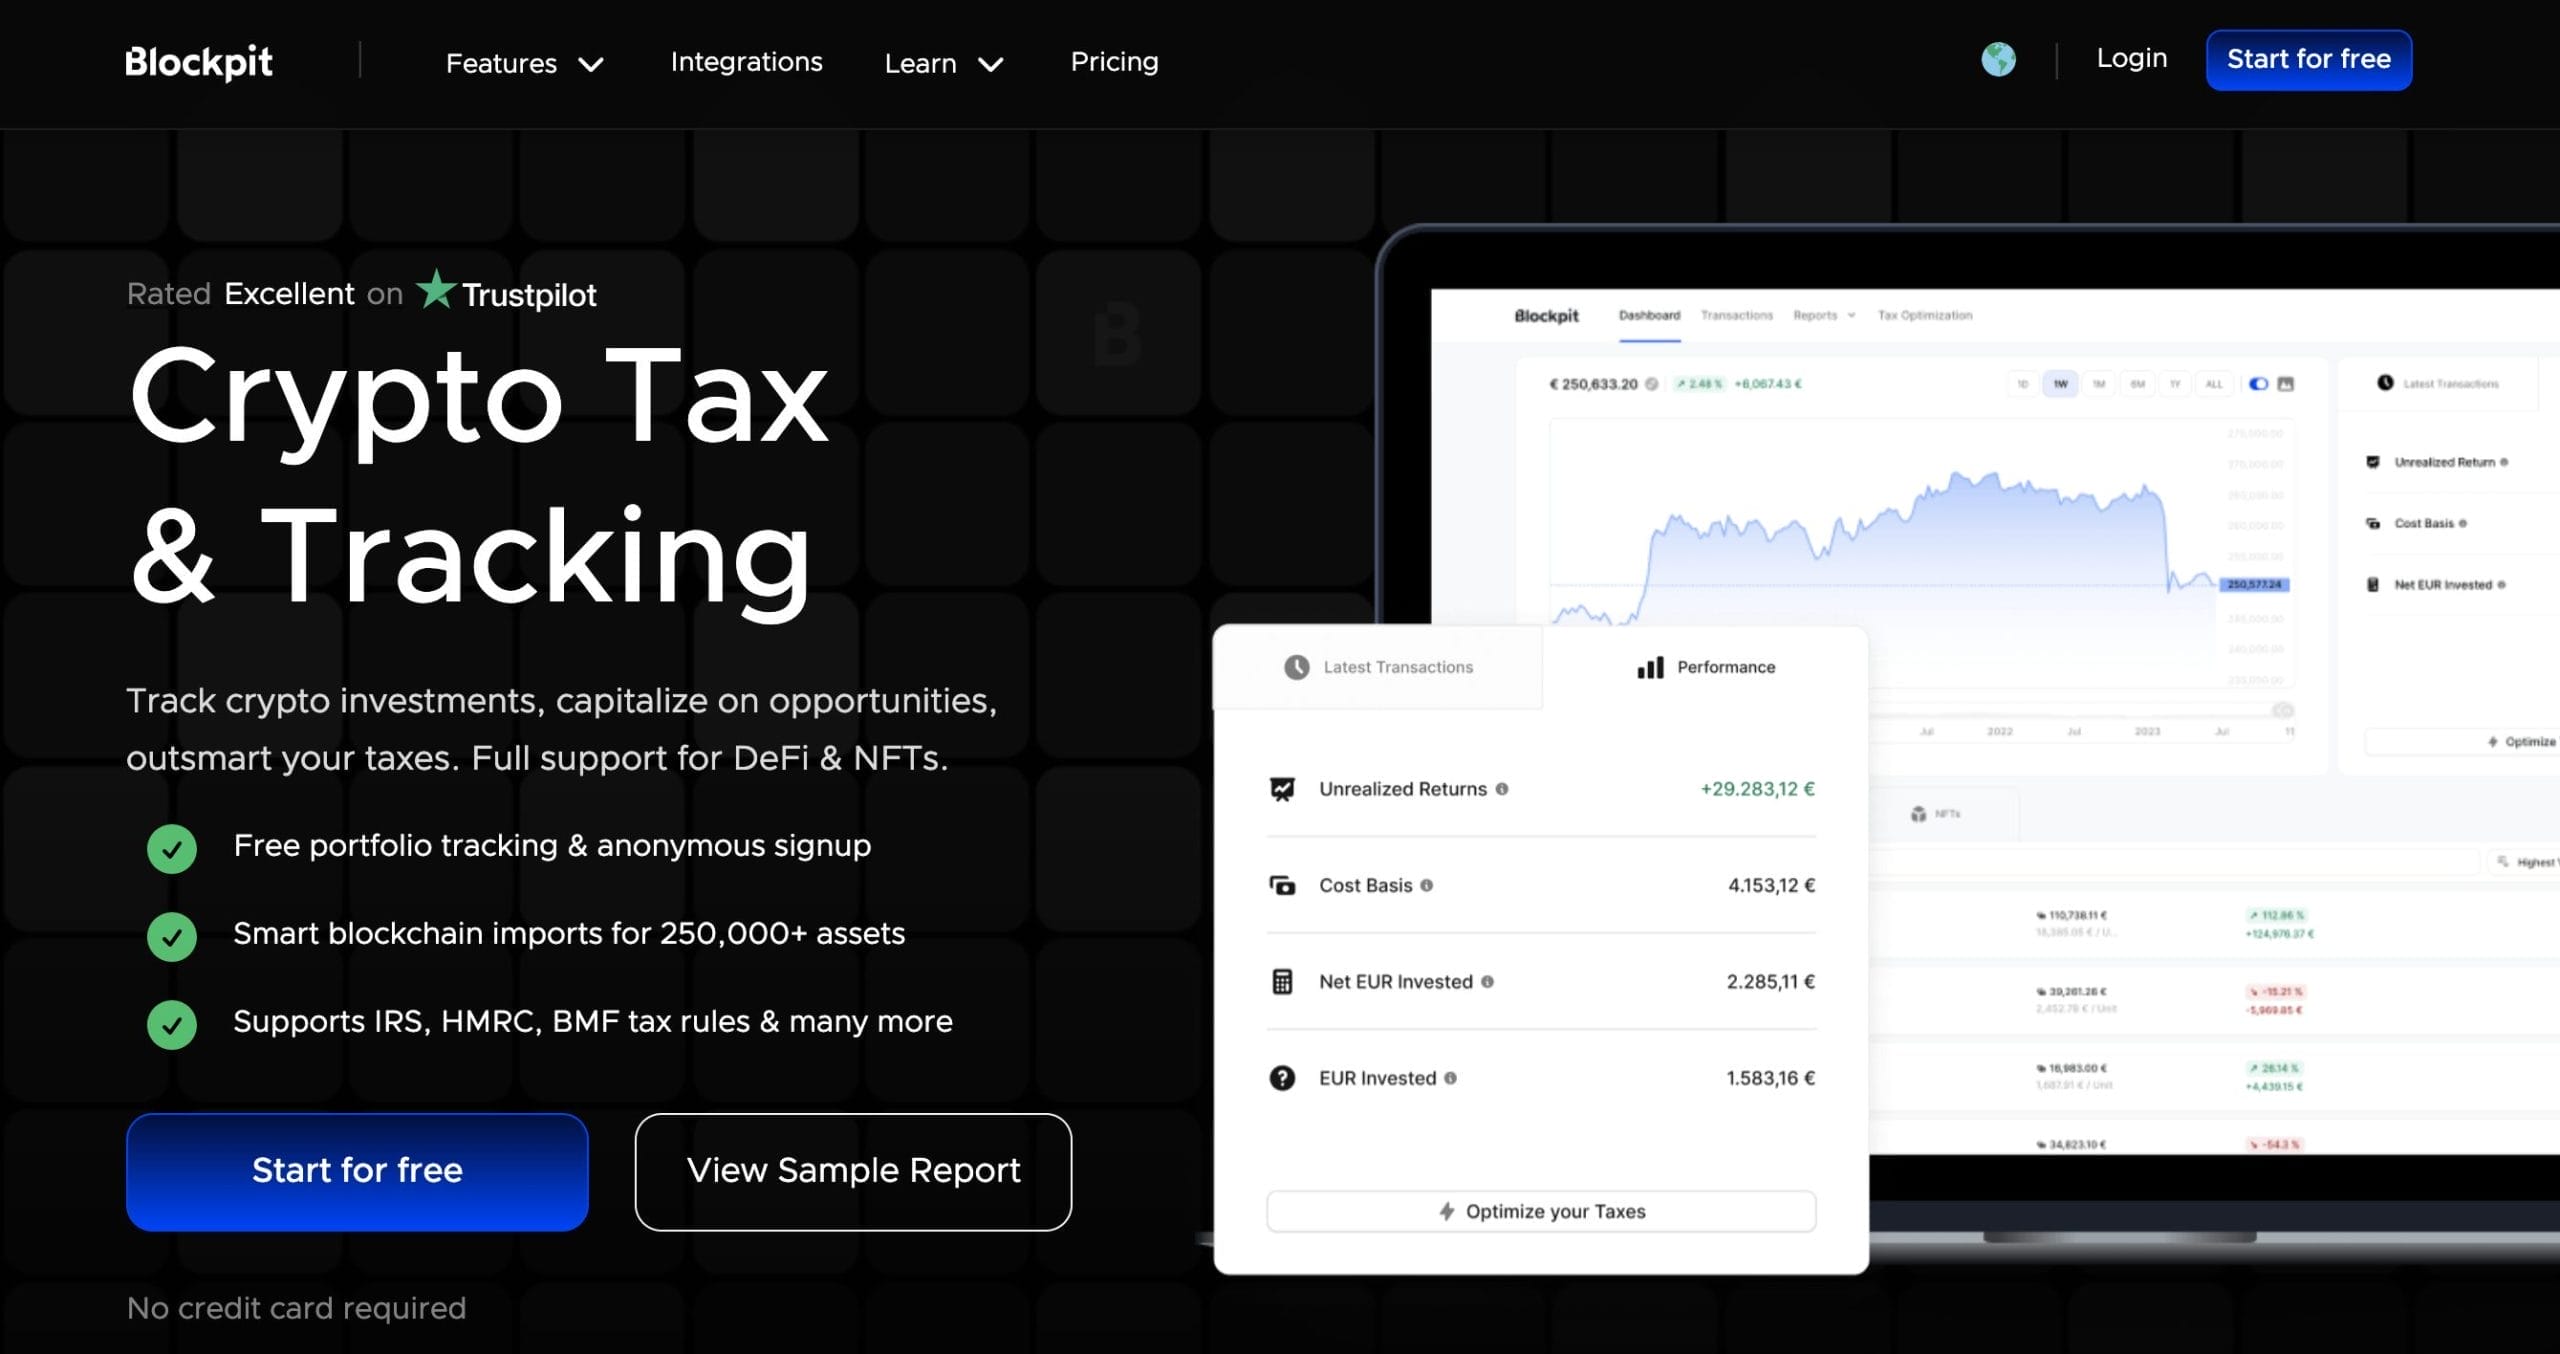Open the Tax Optimization tab in the mockup
The height and width of the screenshot is (1354, 2560).
[x=1924, y=315]
